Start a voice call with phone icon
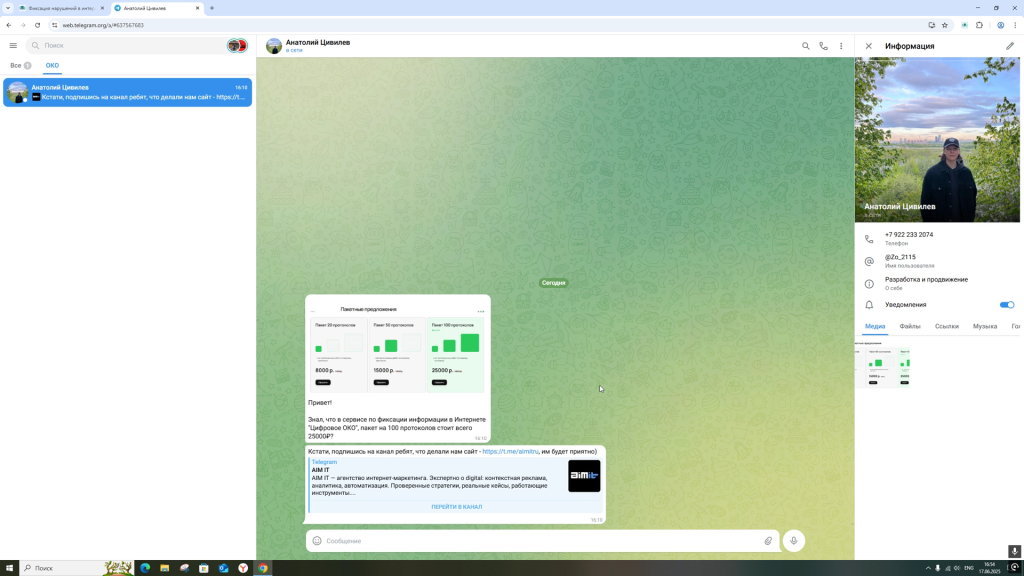This screenshot has width=1024, height=576. 823,46
